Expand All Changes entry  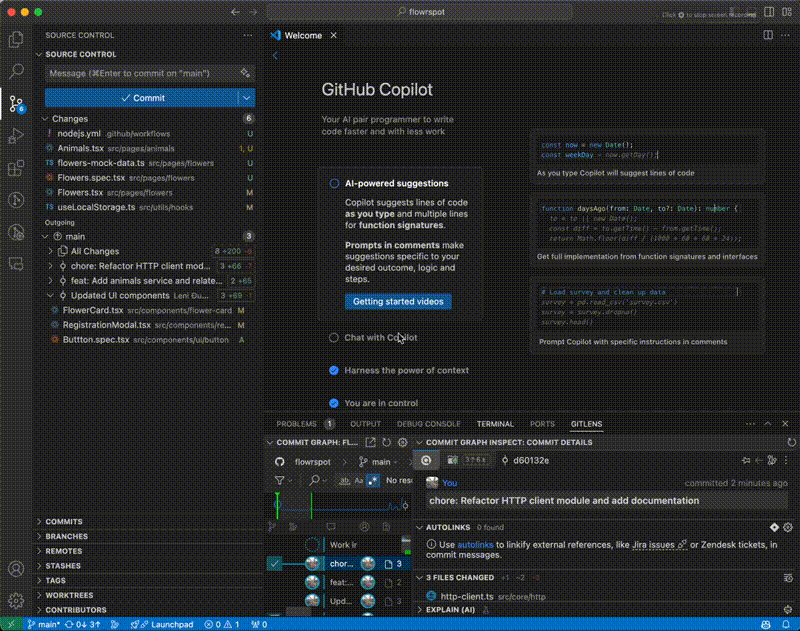coord(50,251)
